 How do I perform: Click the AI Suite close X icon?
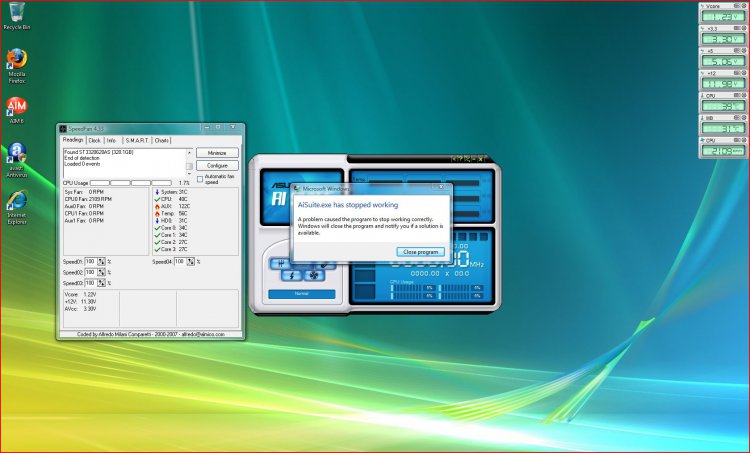coord(480,159)
